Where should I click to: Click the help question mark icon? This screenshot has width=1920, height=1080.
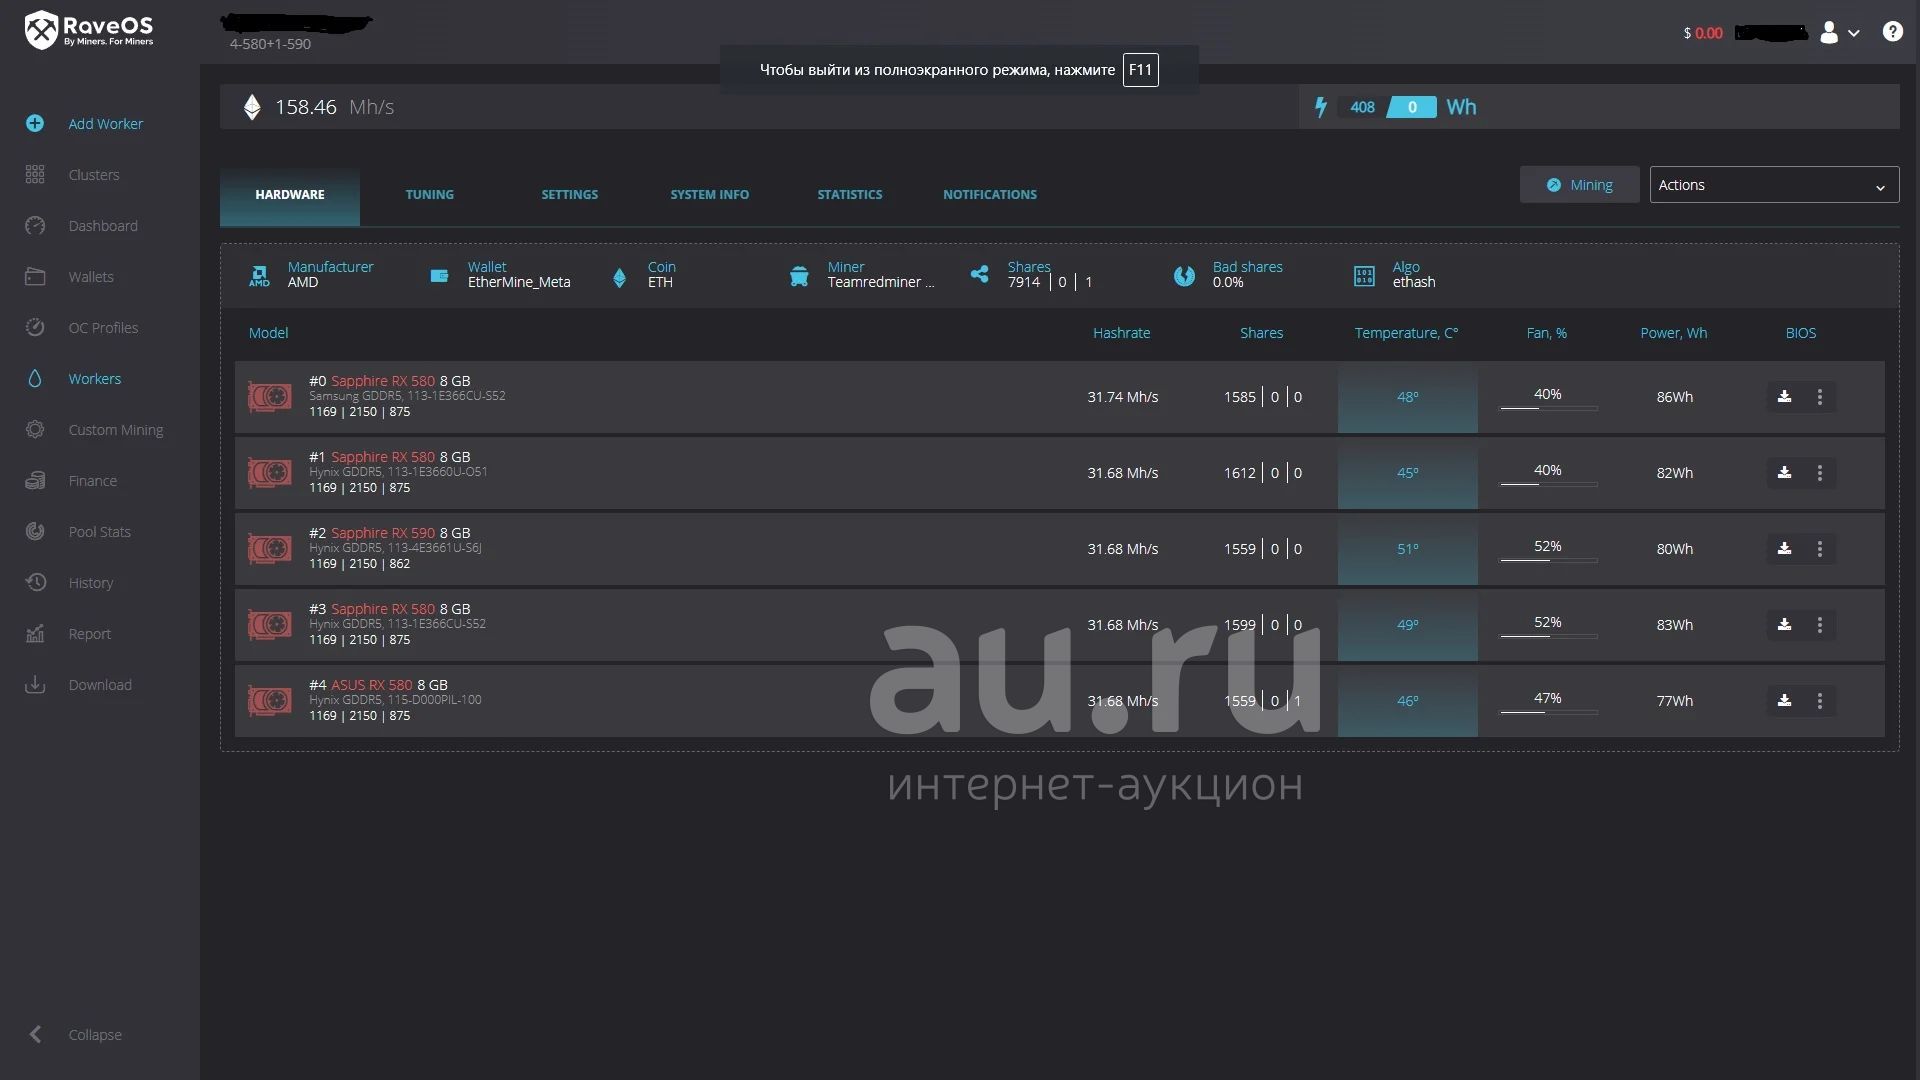point(1892,32)
